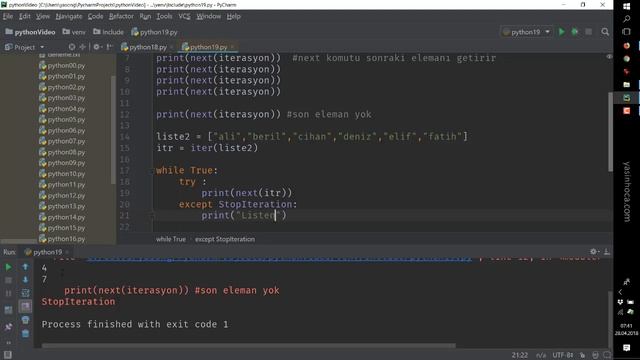Click venv breadcrumb in navigation bar

[x=74, y=32]
